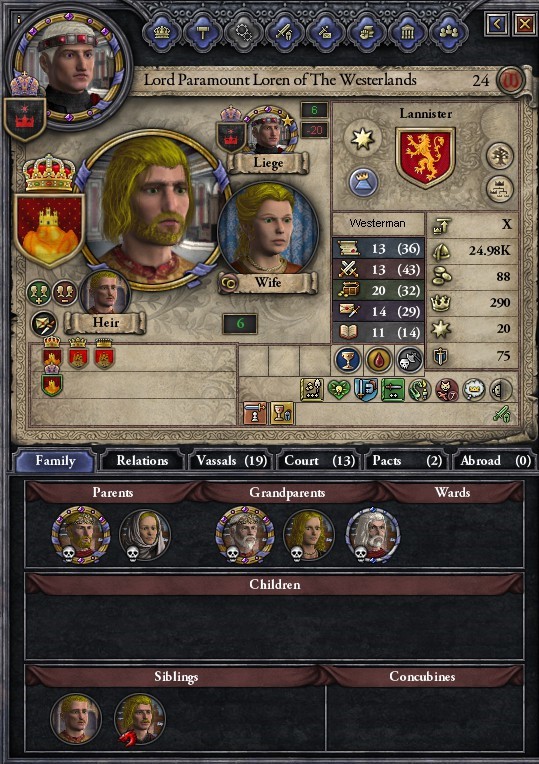Open the Realm crown icon in top bar
The height and width of the screenshot is (764, 539).
pyautogui.click(x=162, y=32)
